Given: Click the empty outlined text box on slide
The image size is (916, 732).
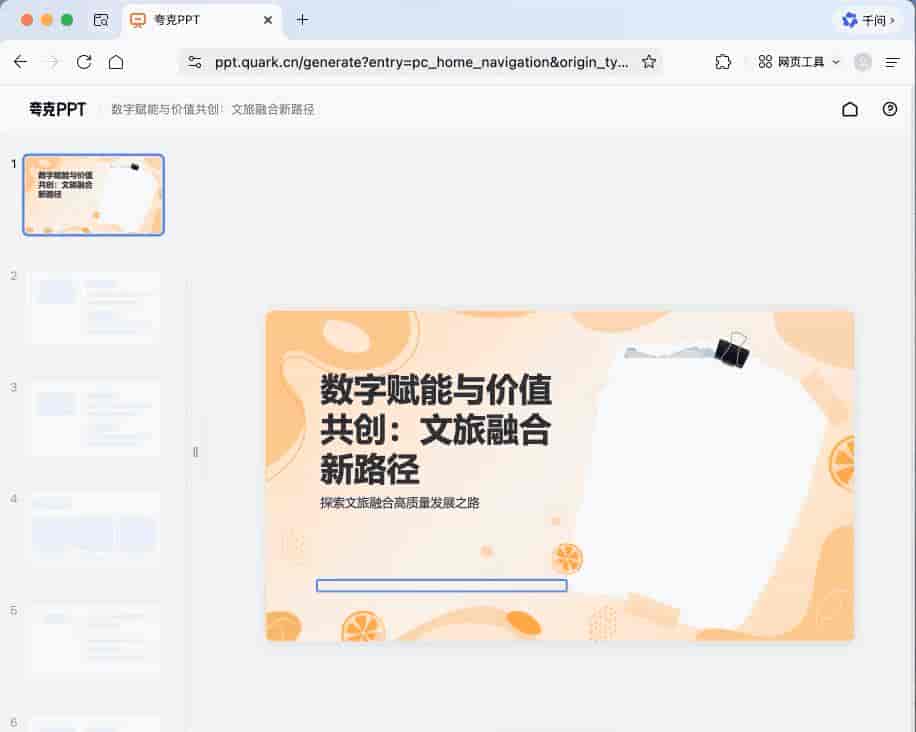Looking at the screenshot, I should click(x=442, y=585).
